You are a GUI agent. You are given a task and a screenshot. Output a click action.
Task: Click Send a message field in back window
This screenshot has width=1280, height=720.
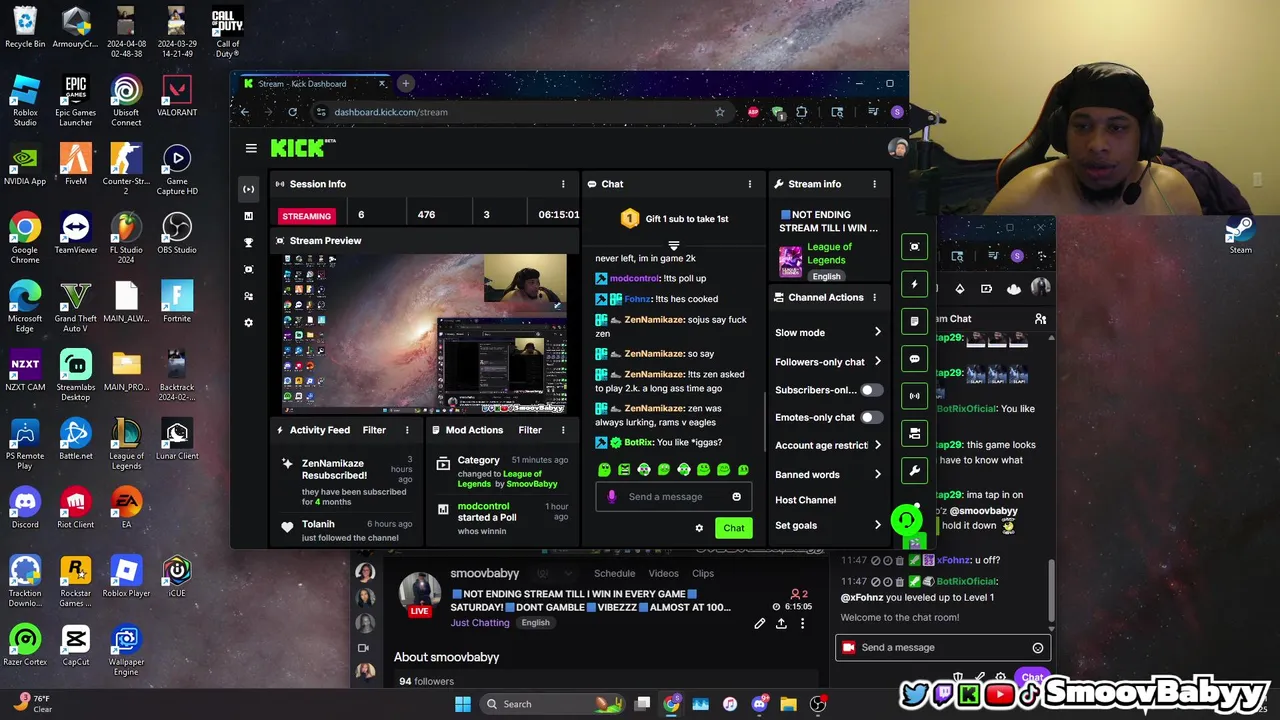[x=942, y=648]
